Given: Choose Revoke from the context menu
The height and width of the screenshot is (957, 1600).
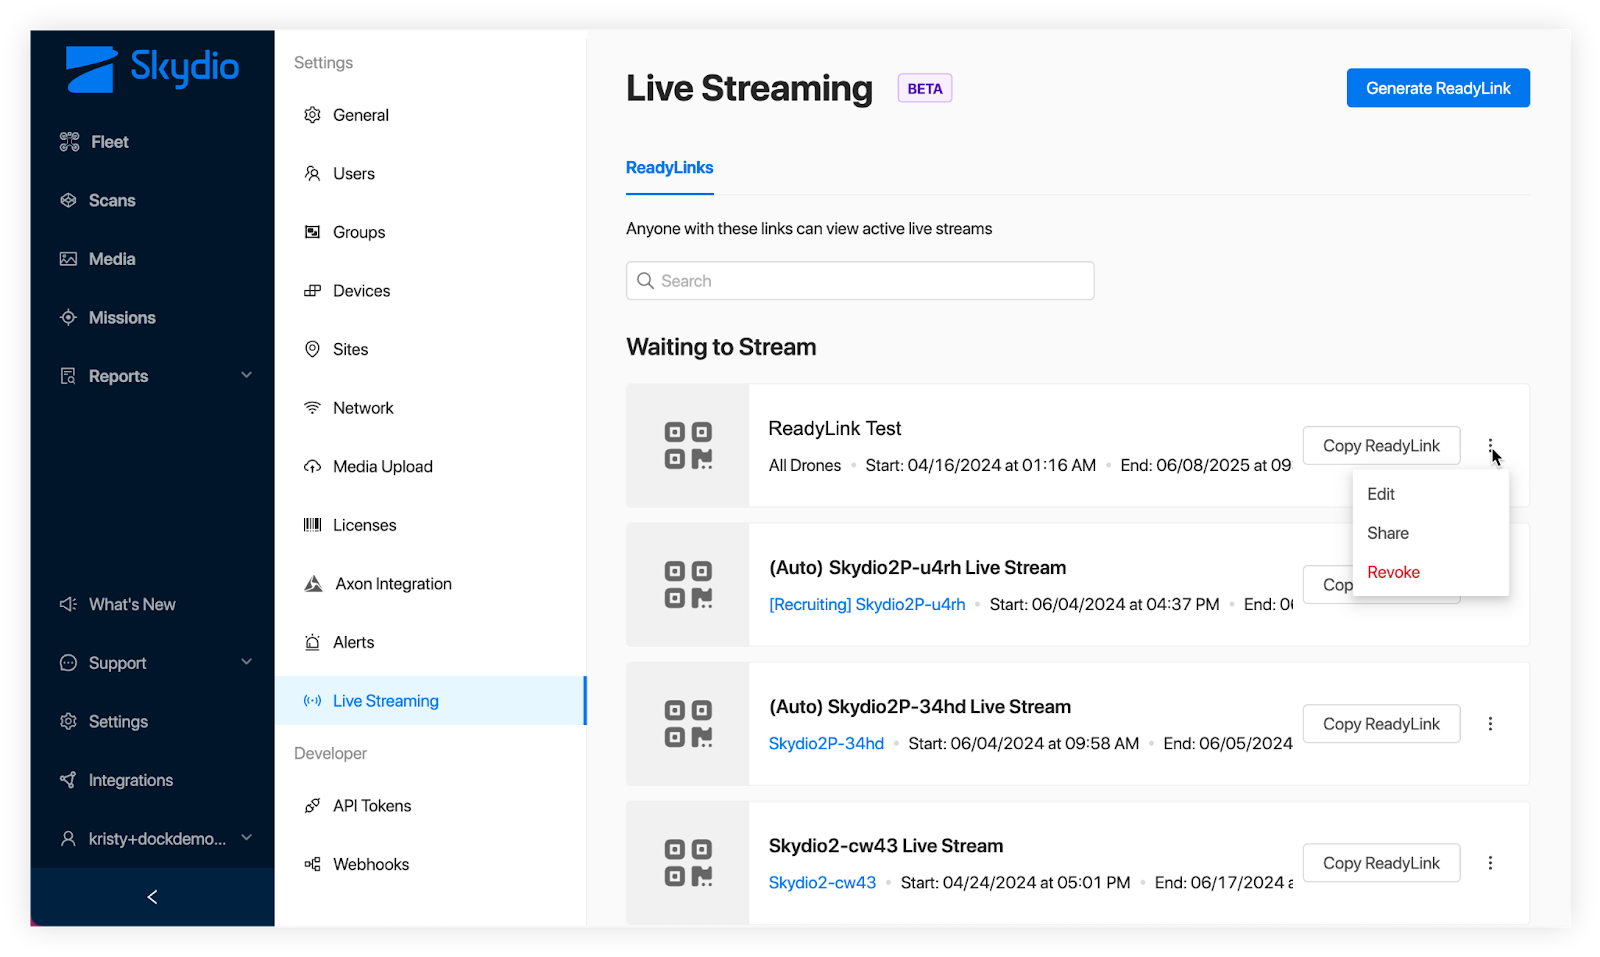Looking at the screenshot, I should point(1393,573).
